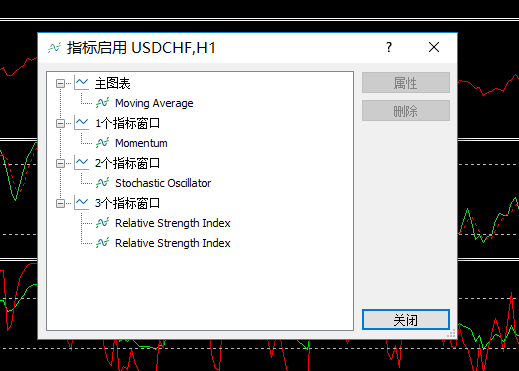The width and height of the screenshot is (519, 371).
Task: Select the 1个指标窗口 label
Action: pos(127,123)
